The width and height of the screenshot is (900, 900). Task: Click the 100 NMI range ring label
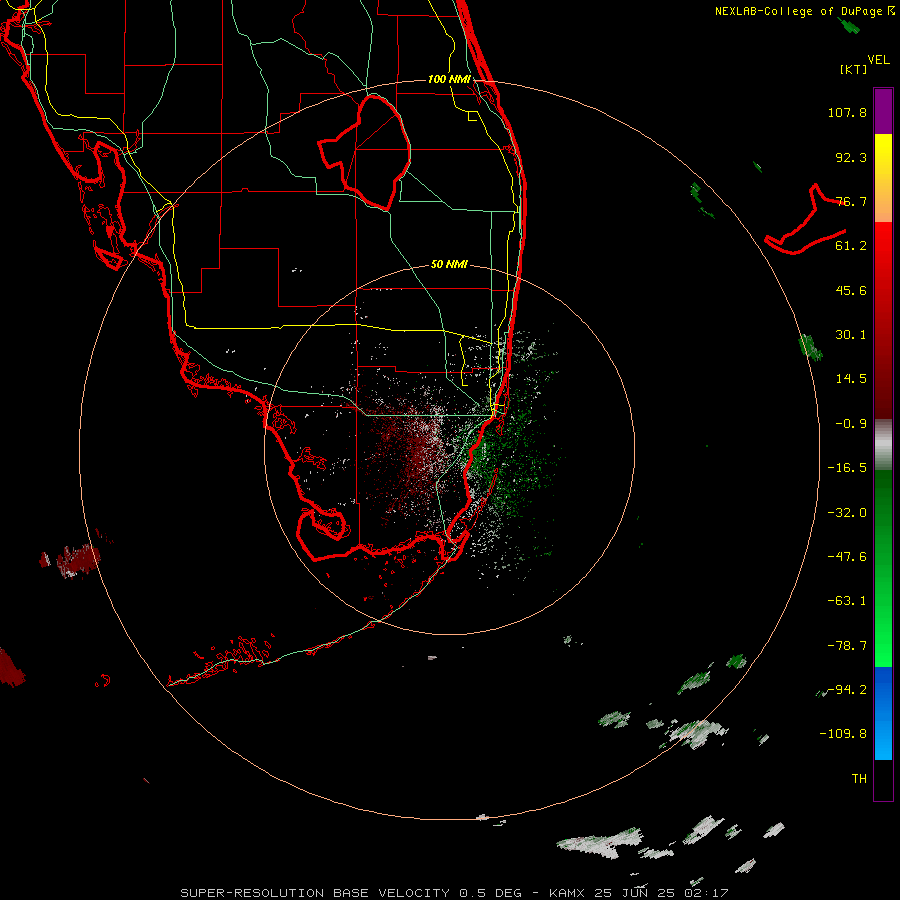pyautogui.click(x=449, y=79)
